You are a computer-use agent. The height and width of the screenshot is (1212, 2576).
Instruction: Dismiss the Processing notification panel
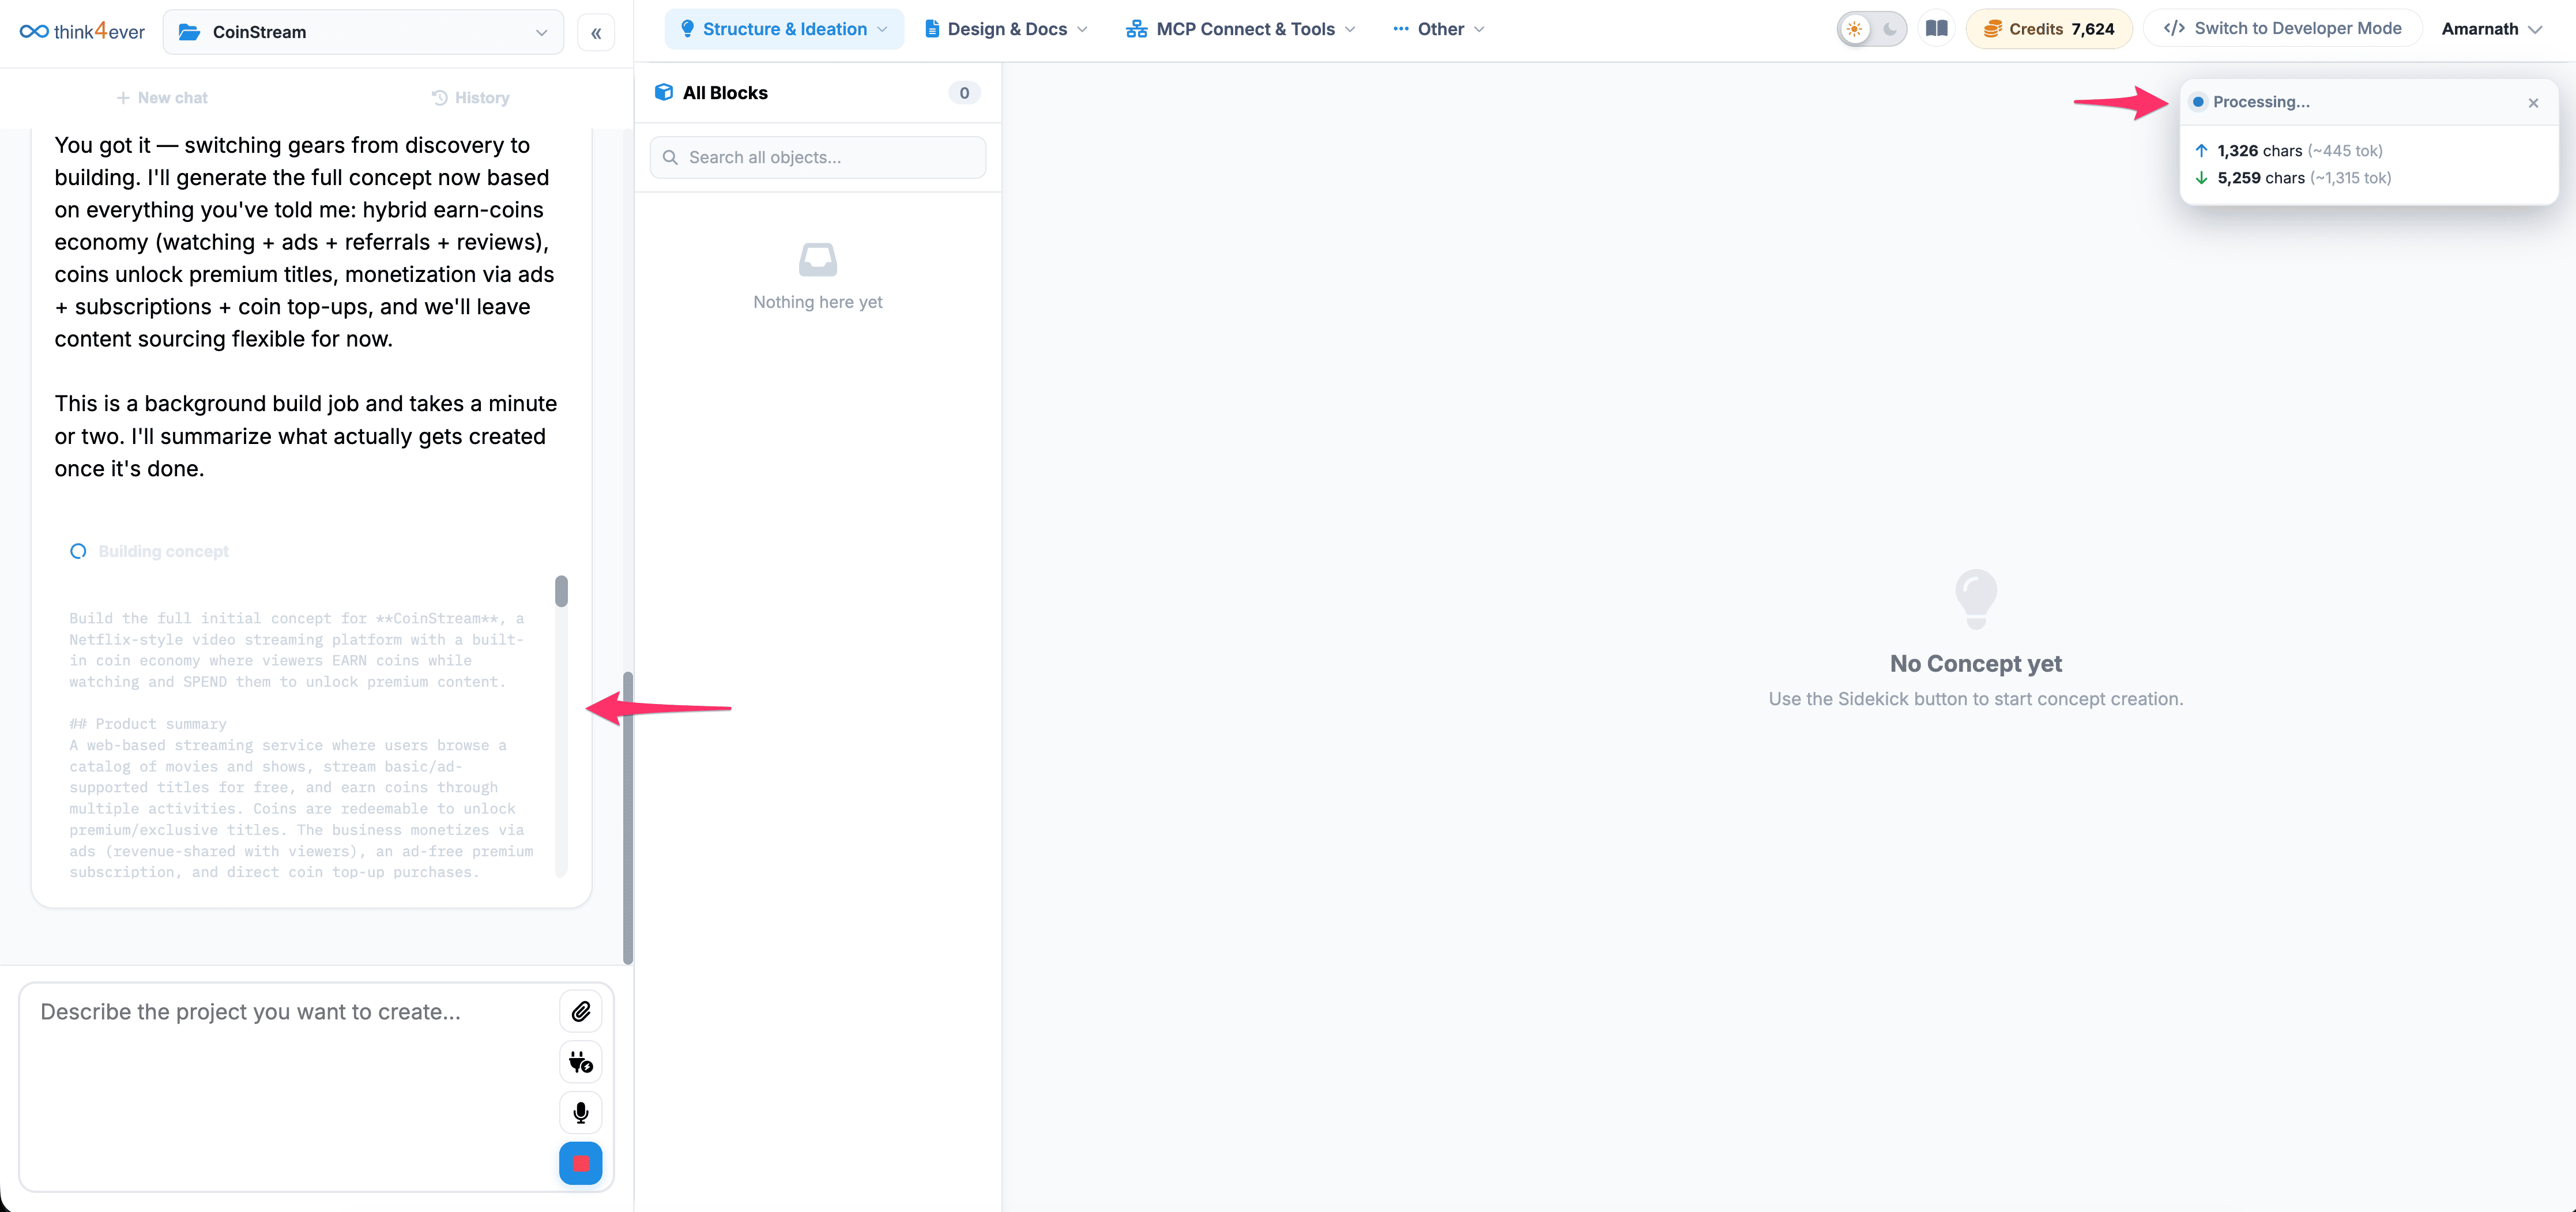(2533, 103)
